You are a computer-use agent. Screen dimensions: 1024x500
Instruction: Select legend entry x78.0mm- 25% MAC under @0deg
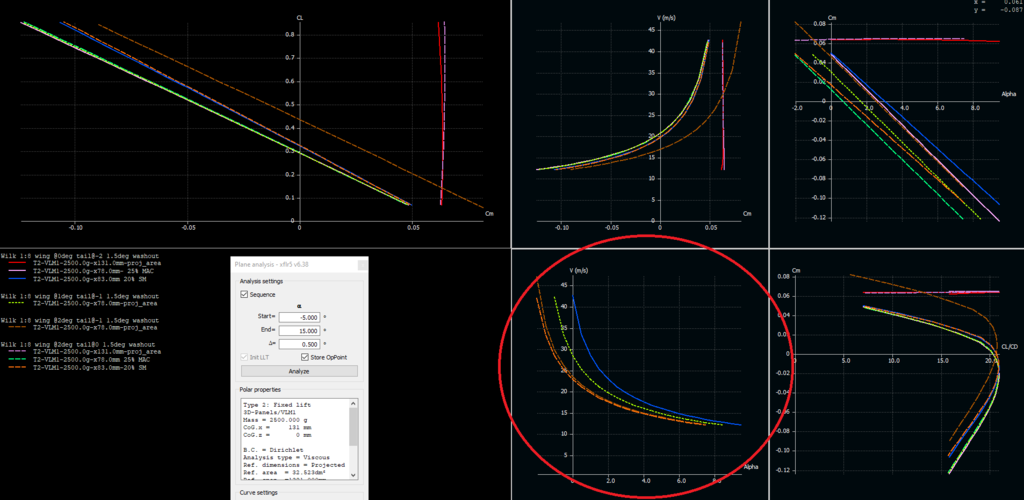coord(95,271)
